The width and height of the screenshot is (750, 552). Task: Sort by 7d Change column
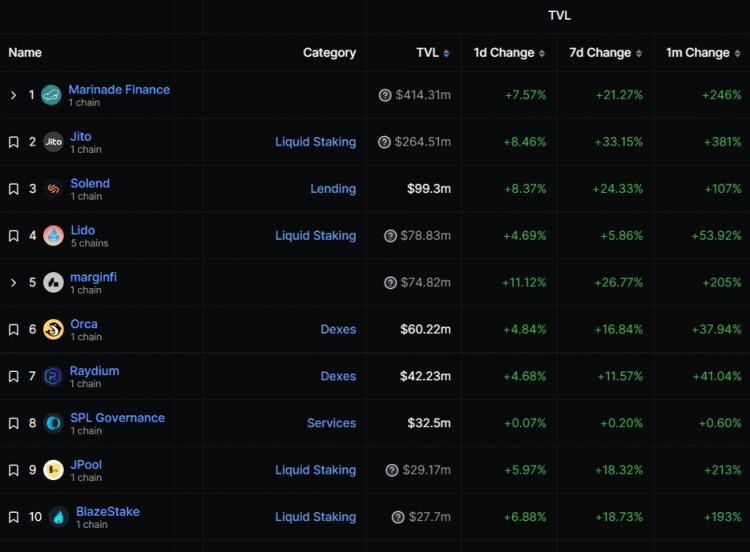coord(605,53)
